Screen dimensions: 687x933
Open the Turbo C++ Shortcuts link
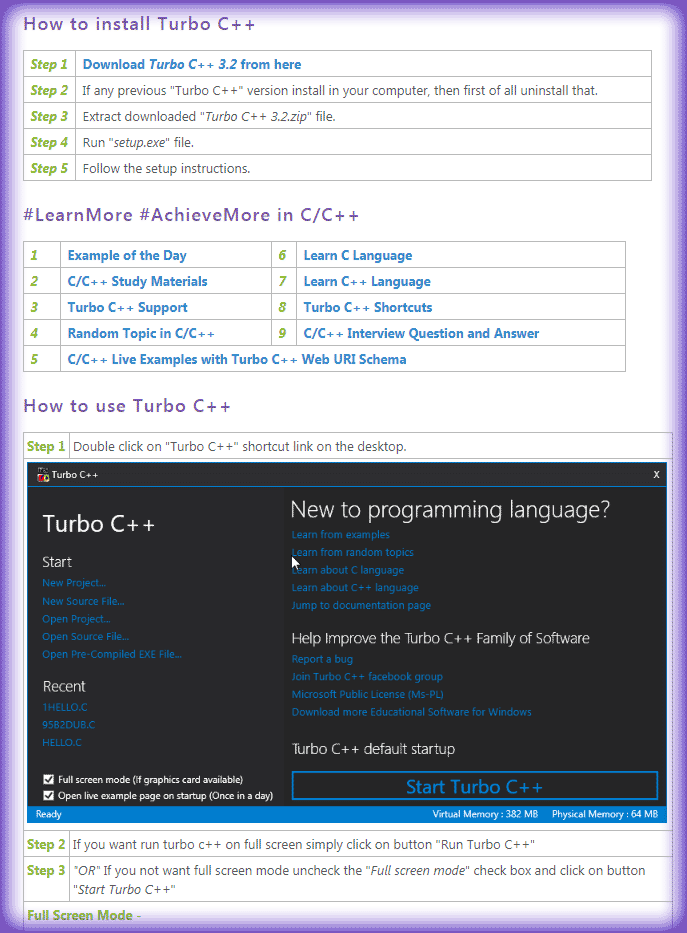[368, 308]
